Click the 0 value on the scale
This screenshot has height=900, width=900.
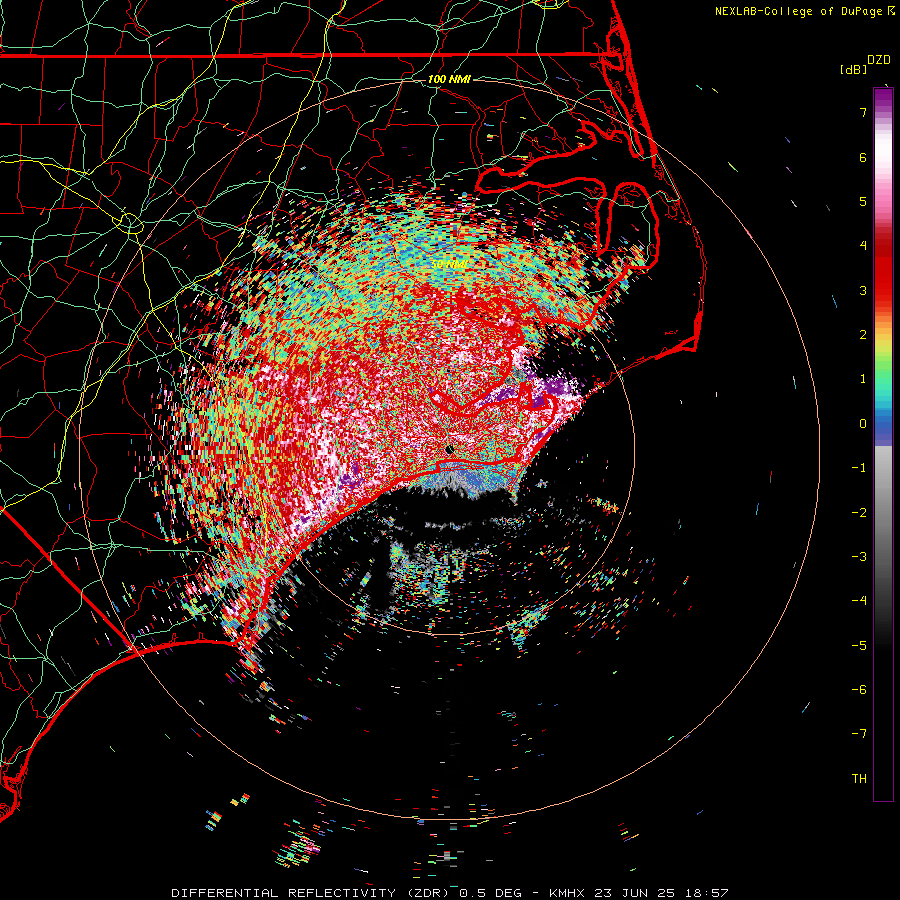point(863,423)
